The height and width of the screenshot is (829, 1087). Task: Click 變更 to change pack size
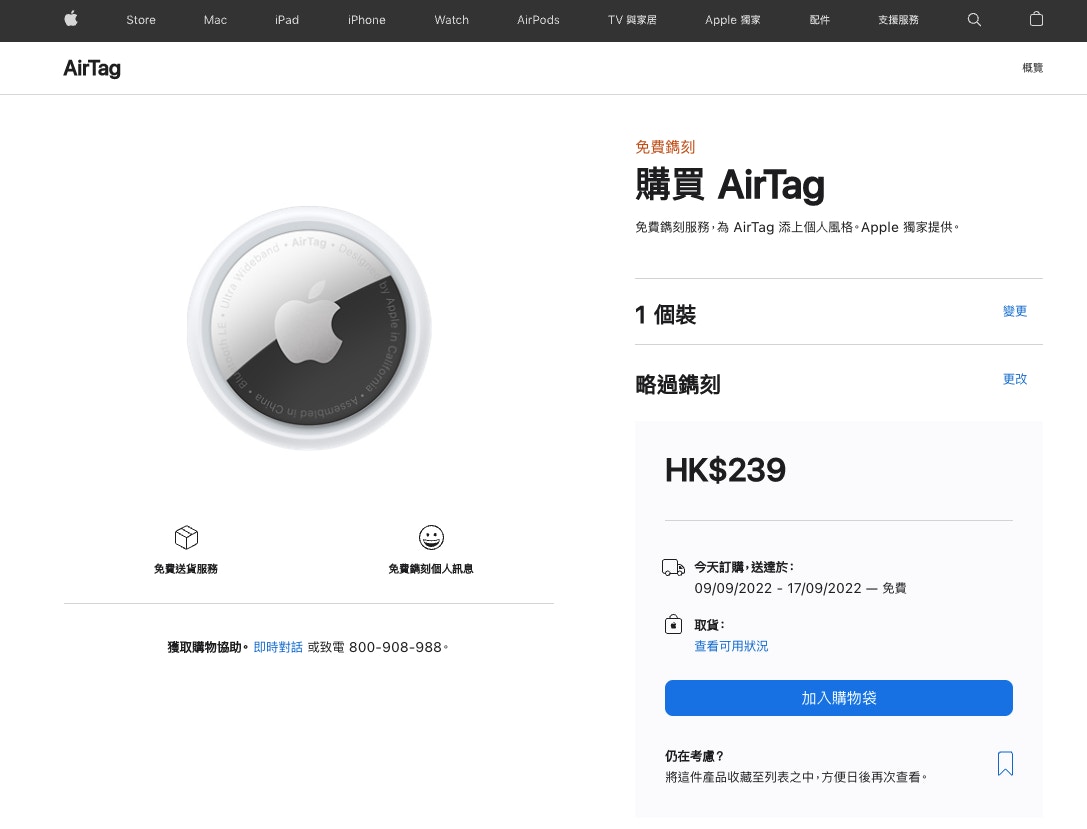click(x=1015, y=311)
